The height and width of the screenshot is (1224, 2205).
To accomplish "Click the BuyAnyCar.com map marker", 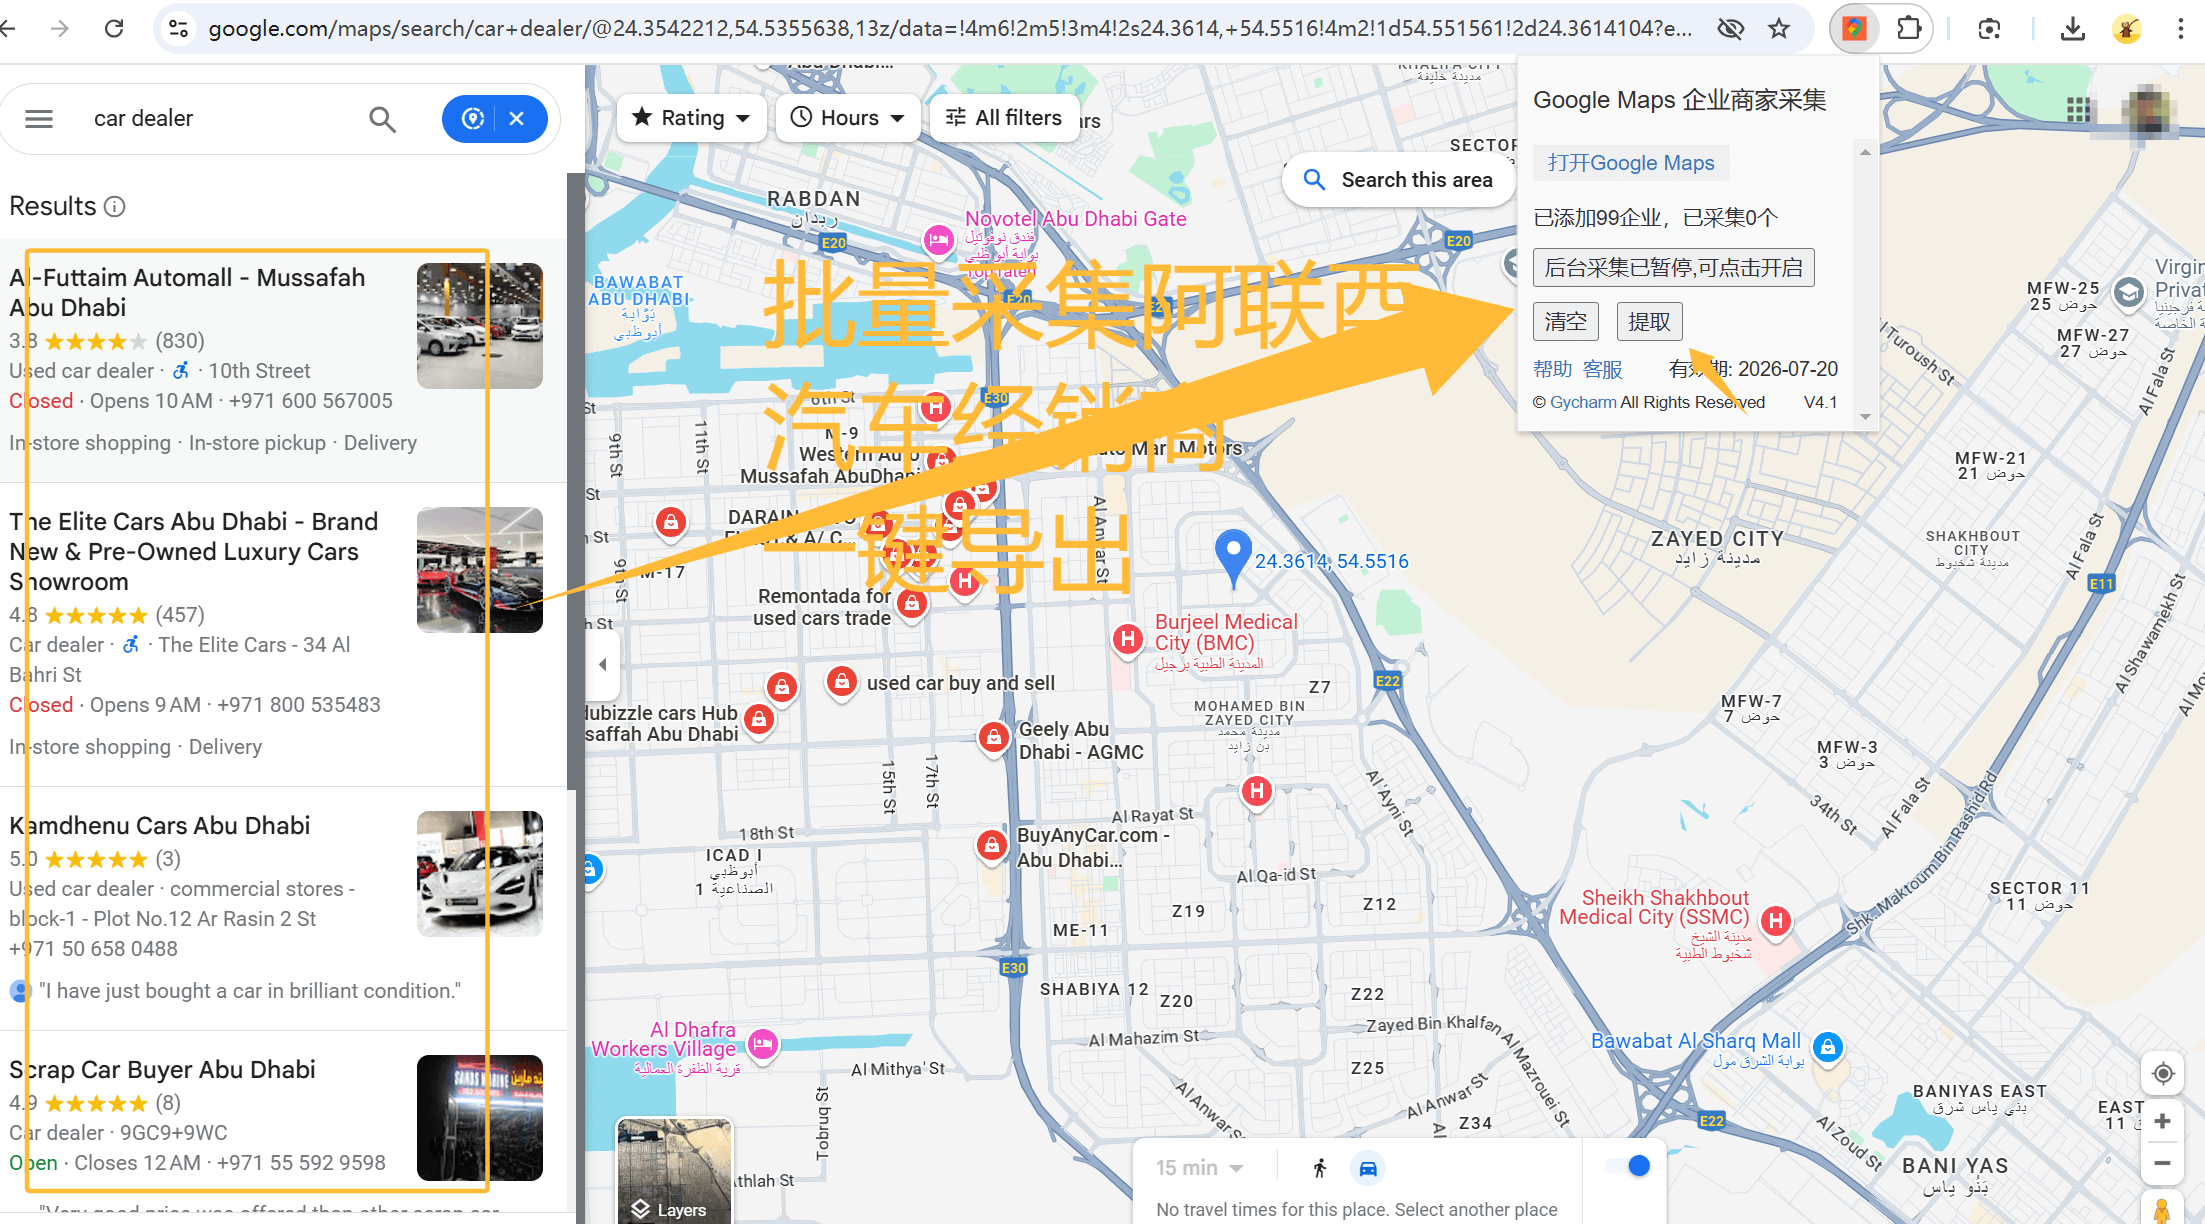I will (x=991, y=846).
